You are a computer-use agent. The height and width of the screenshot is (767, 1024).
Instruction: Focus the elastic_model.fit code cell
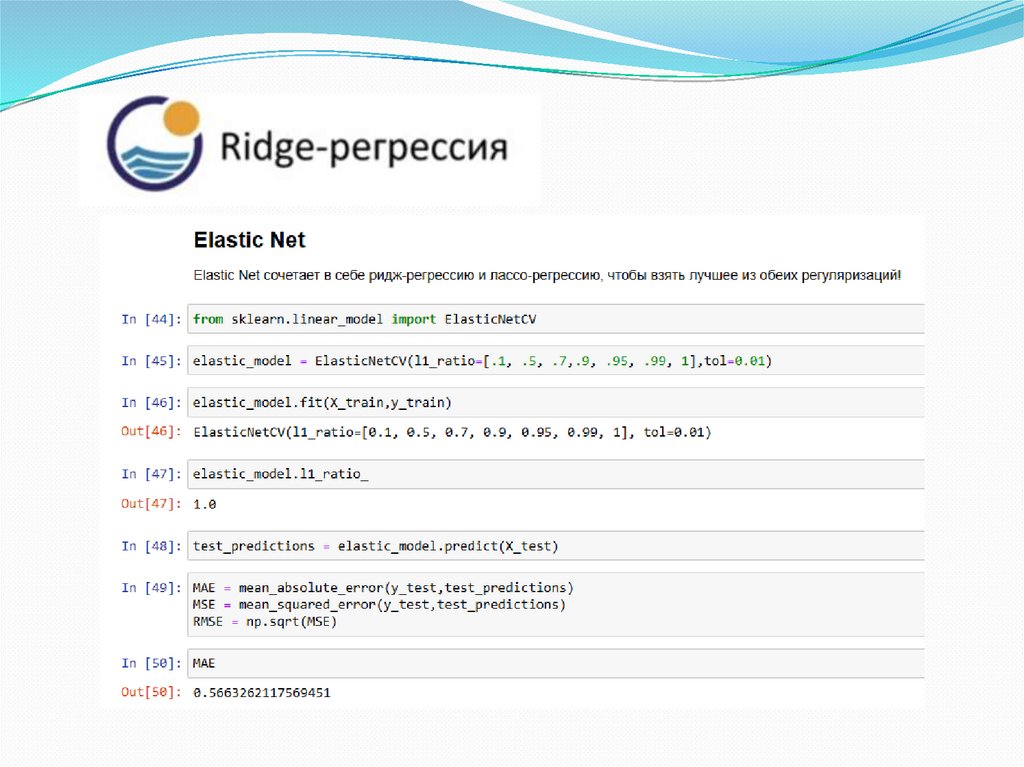pos(555,402)
